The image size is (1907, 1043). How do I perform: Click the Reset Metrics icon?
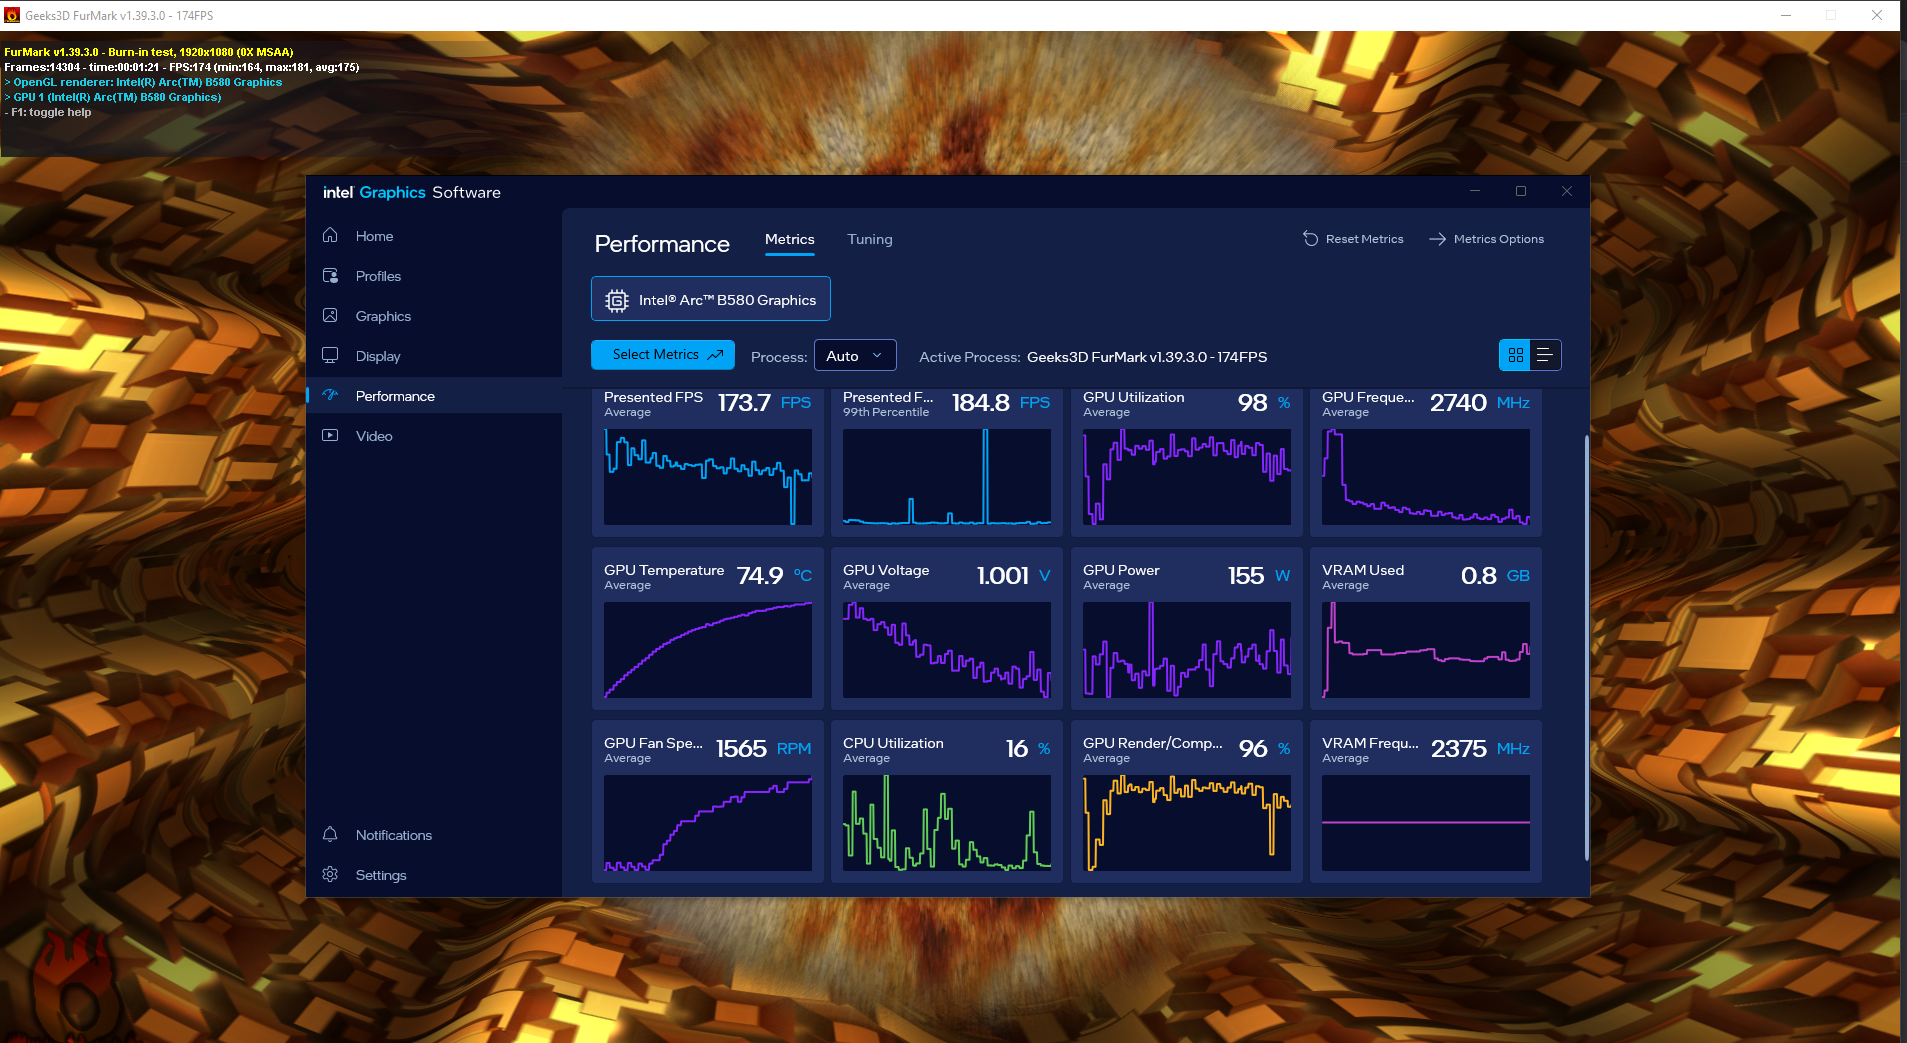pyautogui.click(x=1310, y=239)
